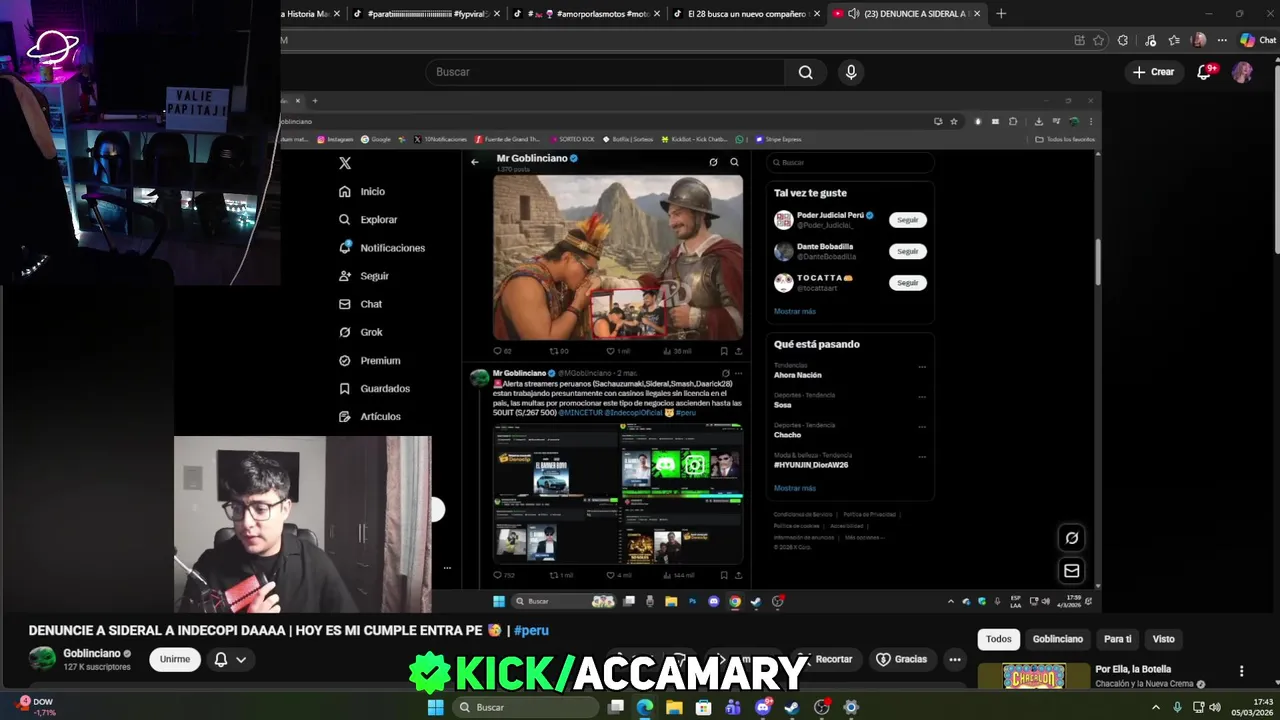Click the system tray microphone icon
Image resolution: width=1280 pixels, height=720 pixels.
click(1177, 707)
